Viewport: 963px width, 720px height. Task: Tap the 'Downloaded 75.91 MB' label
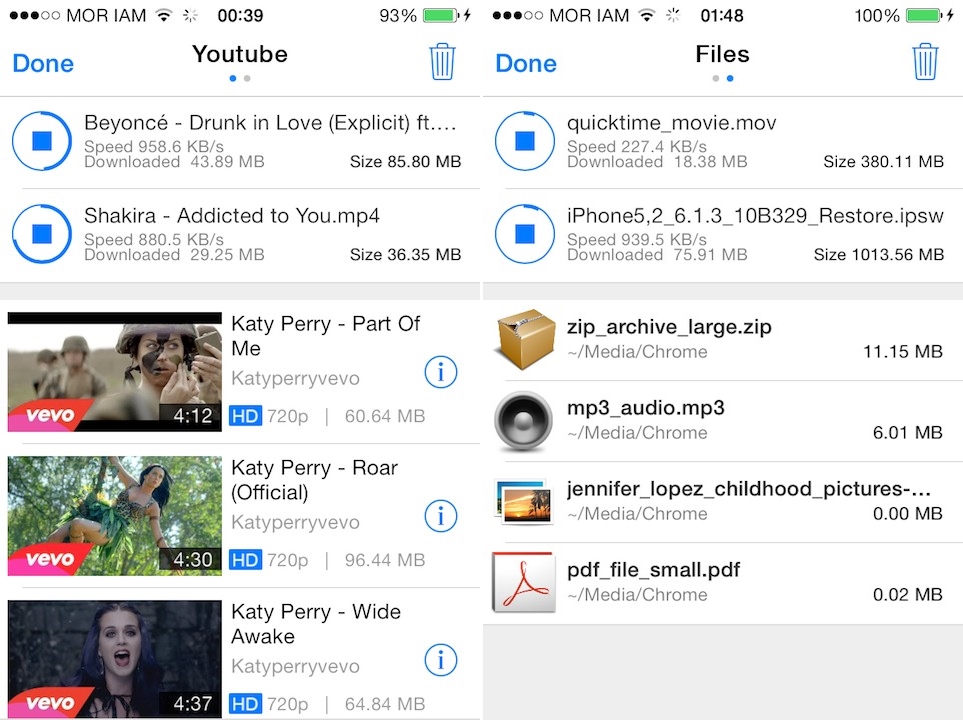(x=657, y=254)
